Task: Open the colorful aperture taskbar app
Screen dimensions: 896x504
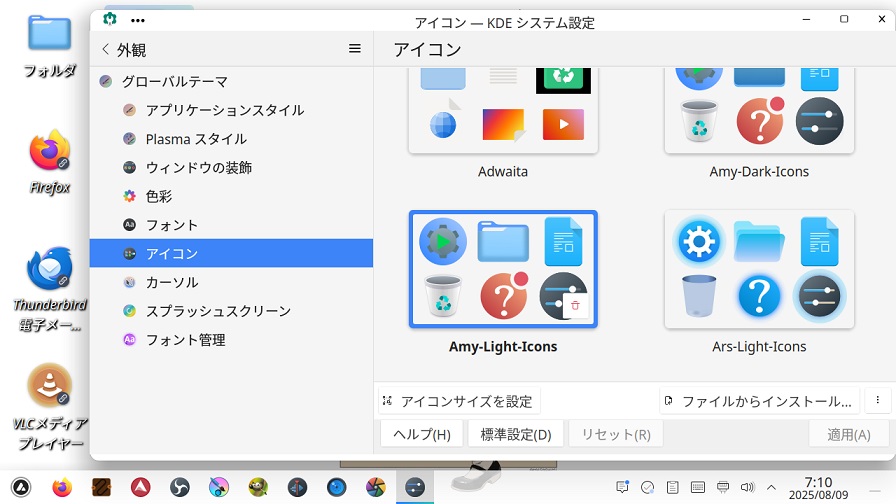Action: tap(375, 487)
